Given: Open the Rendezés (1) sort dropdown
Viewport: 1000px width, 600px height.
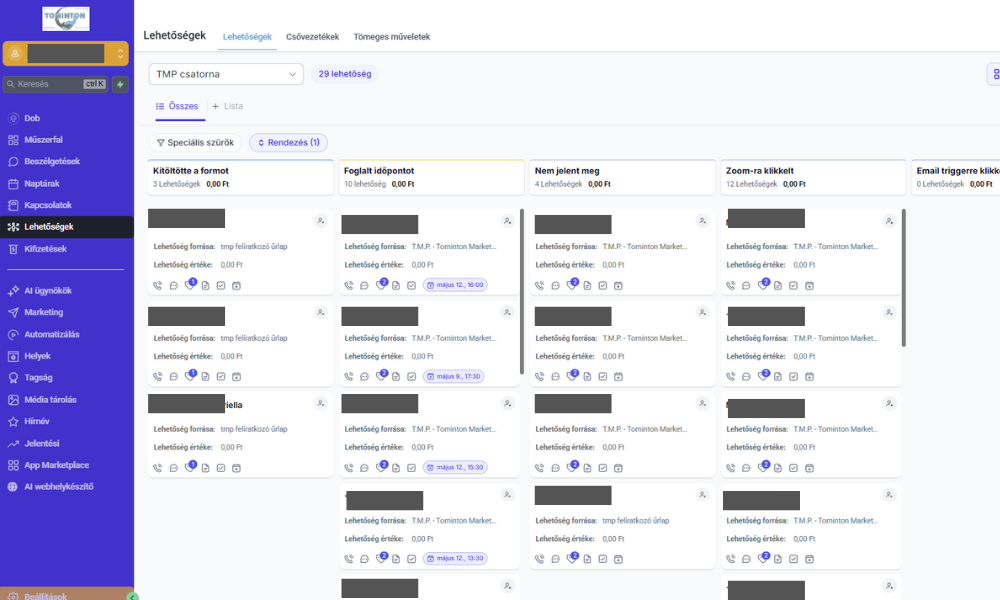Looking at the screenshot, I should coord(288,143).
